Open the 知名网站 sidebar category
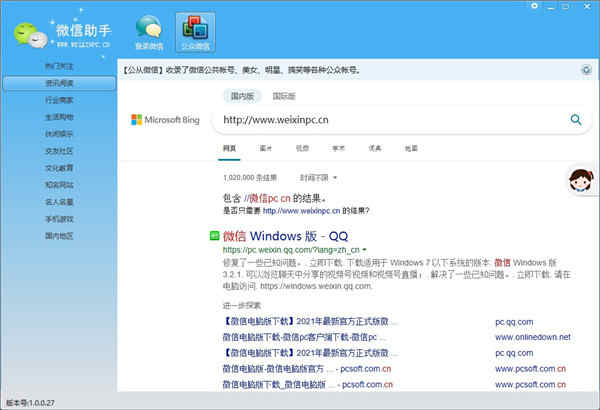The image size is (600, 410). [x=59, y=185]
